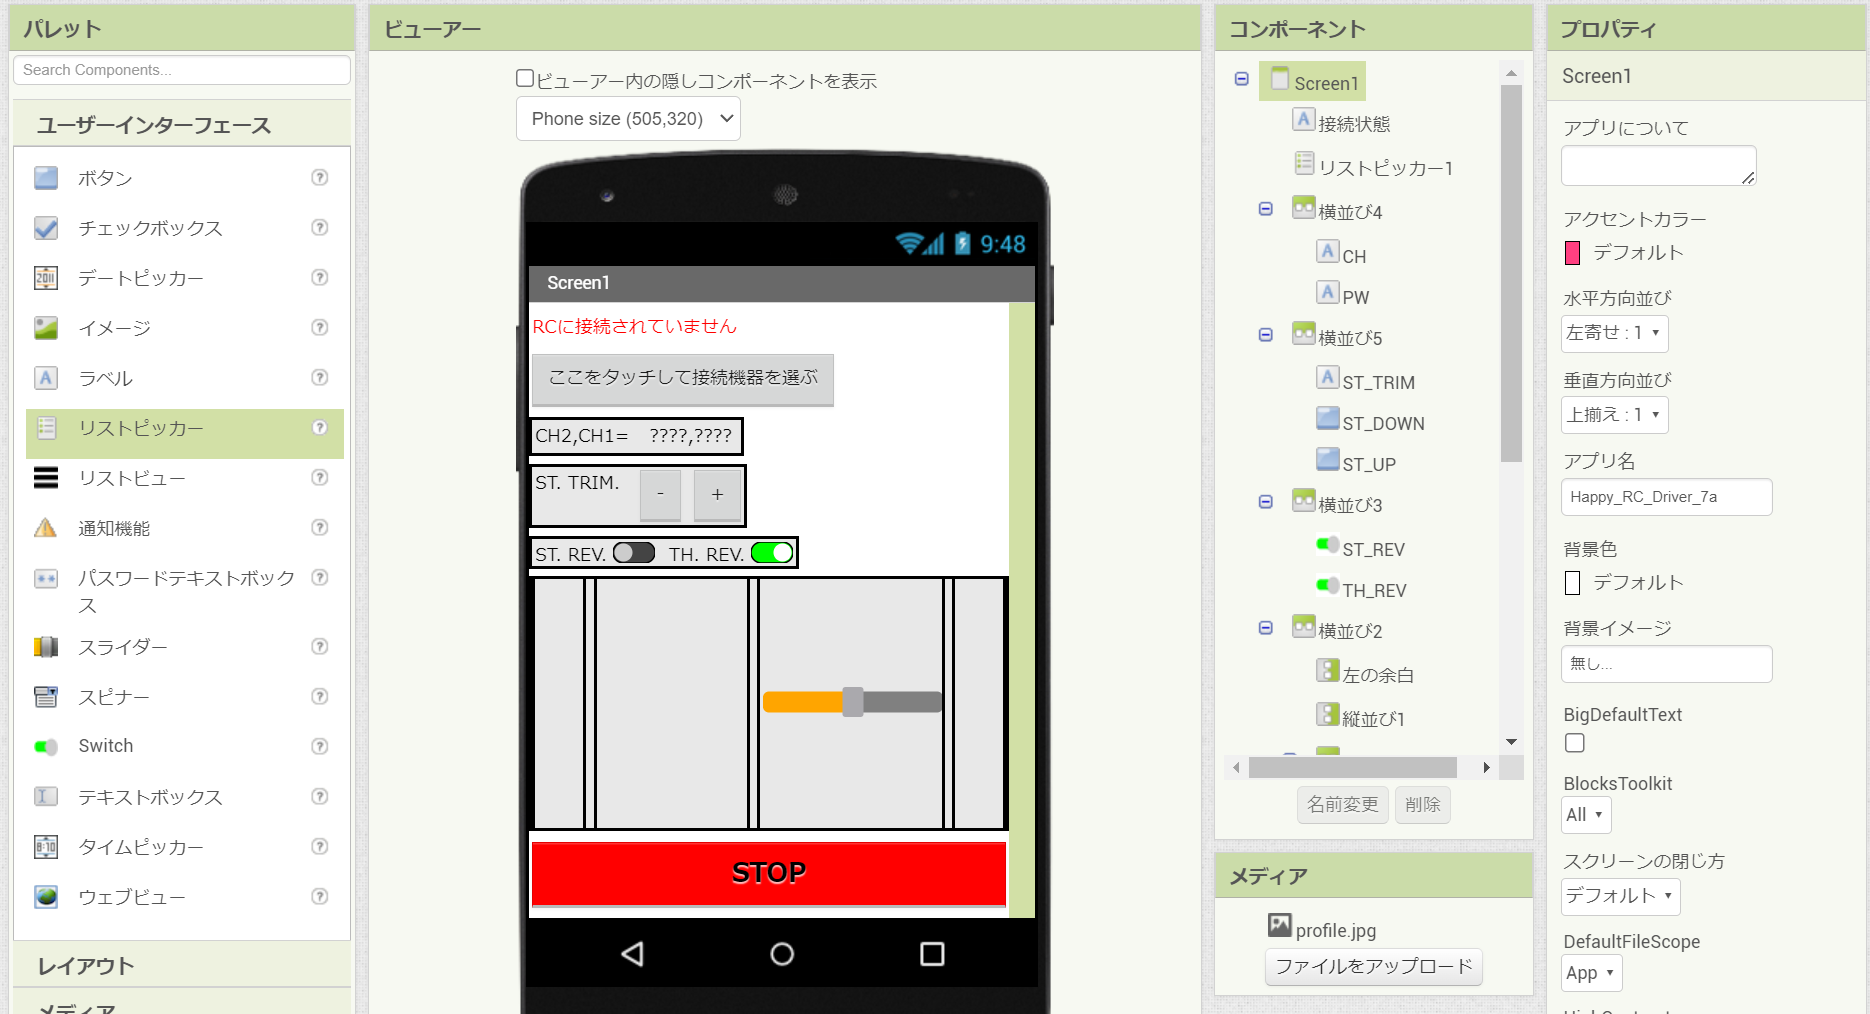
Task: Click the orange slider thumb
Action: 852,702
